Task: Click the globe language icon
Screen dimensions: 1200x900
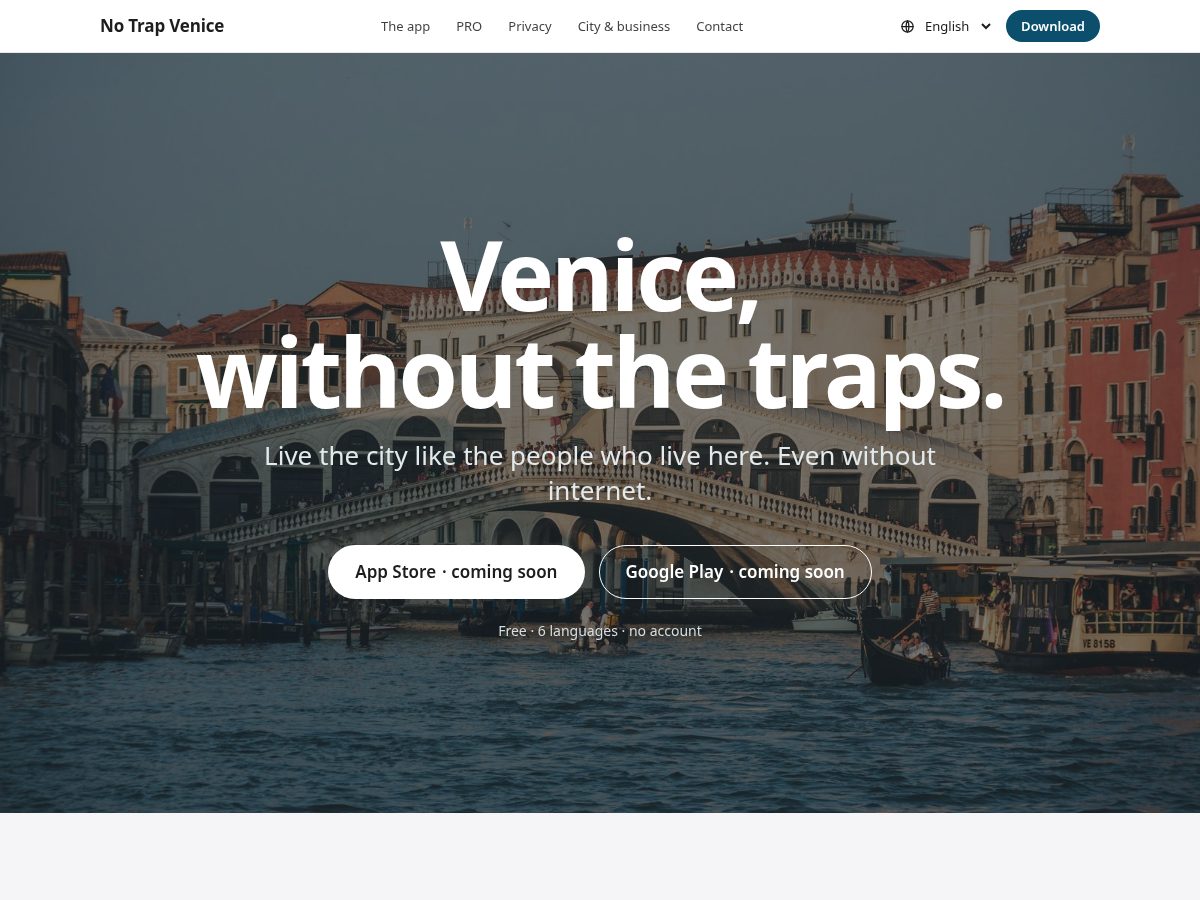Action: coord(907,27)
